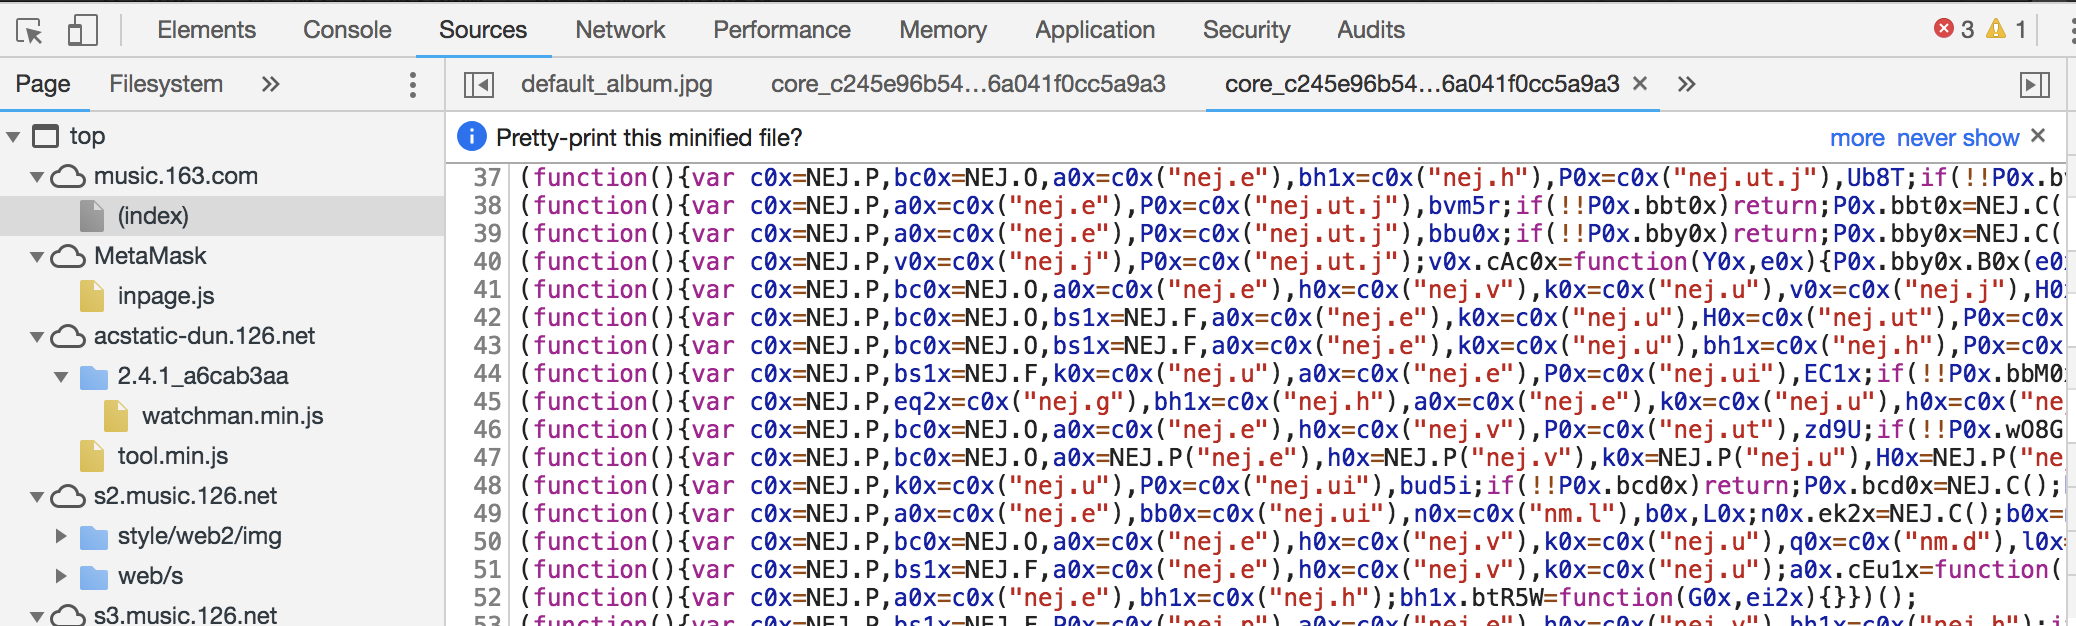Click the red error count icon

point(1943,29)
